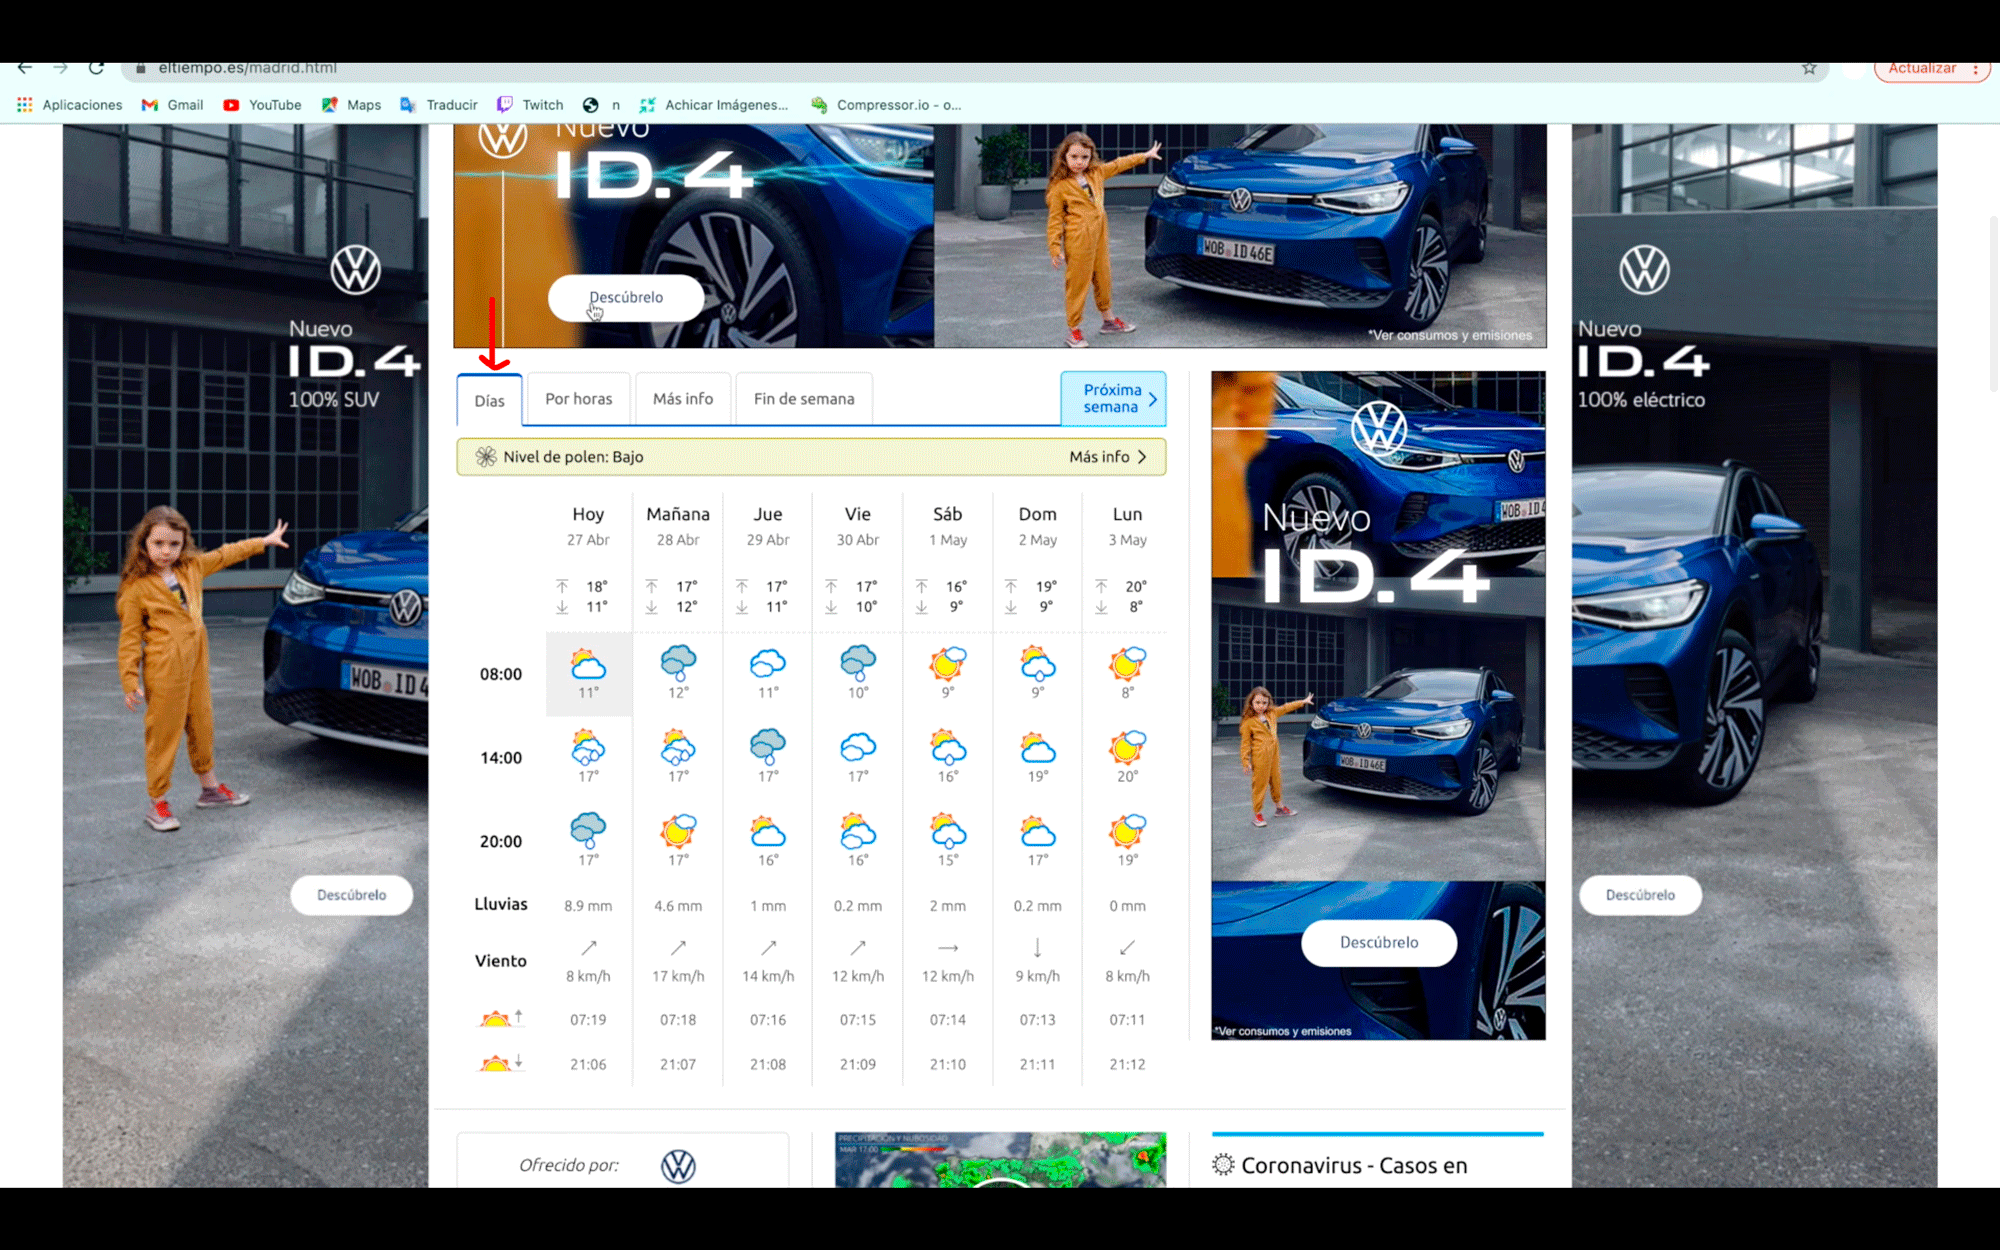Select the Vie 30 Abr column header

[858, 526]
